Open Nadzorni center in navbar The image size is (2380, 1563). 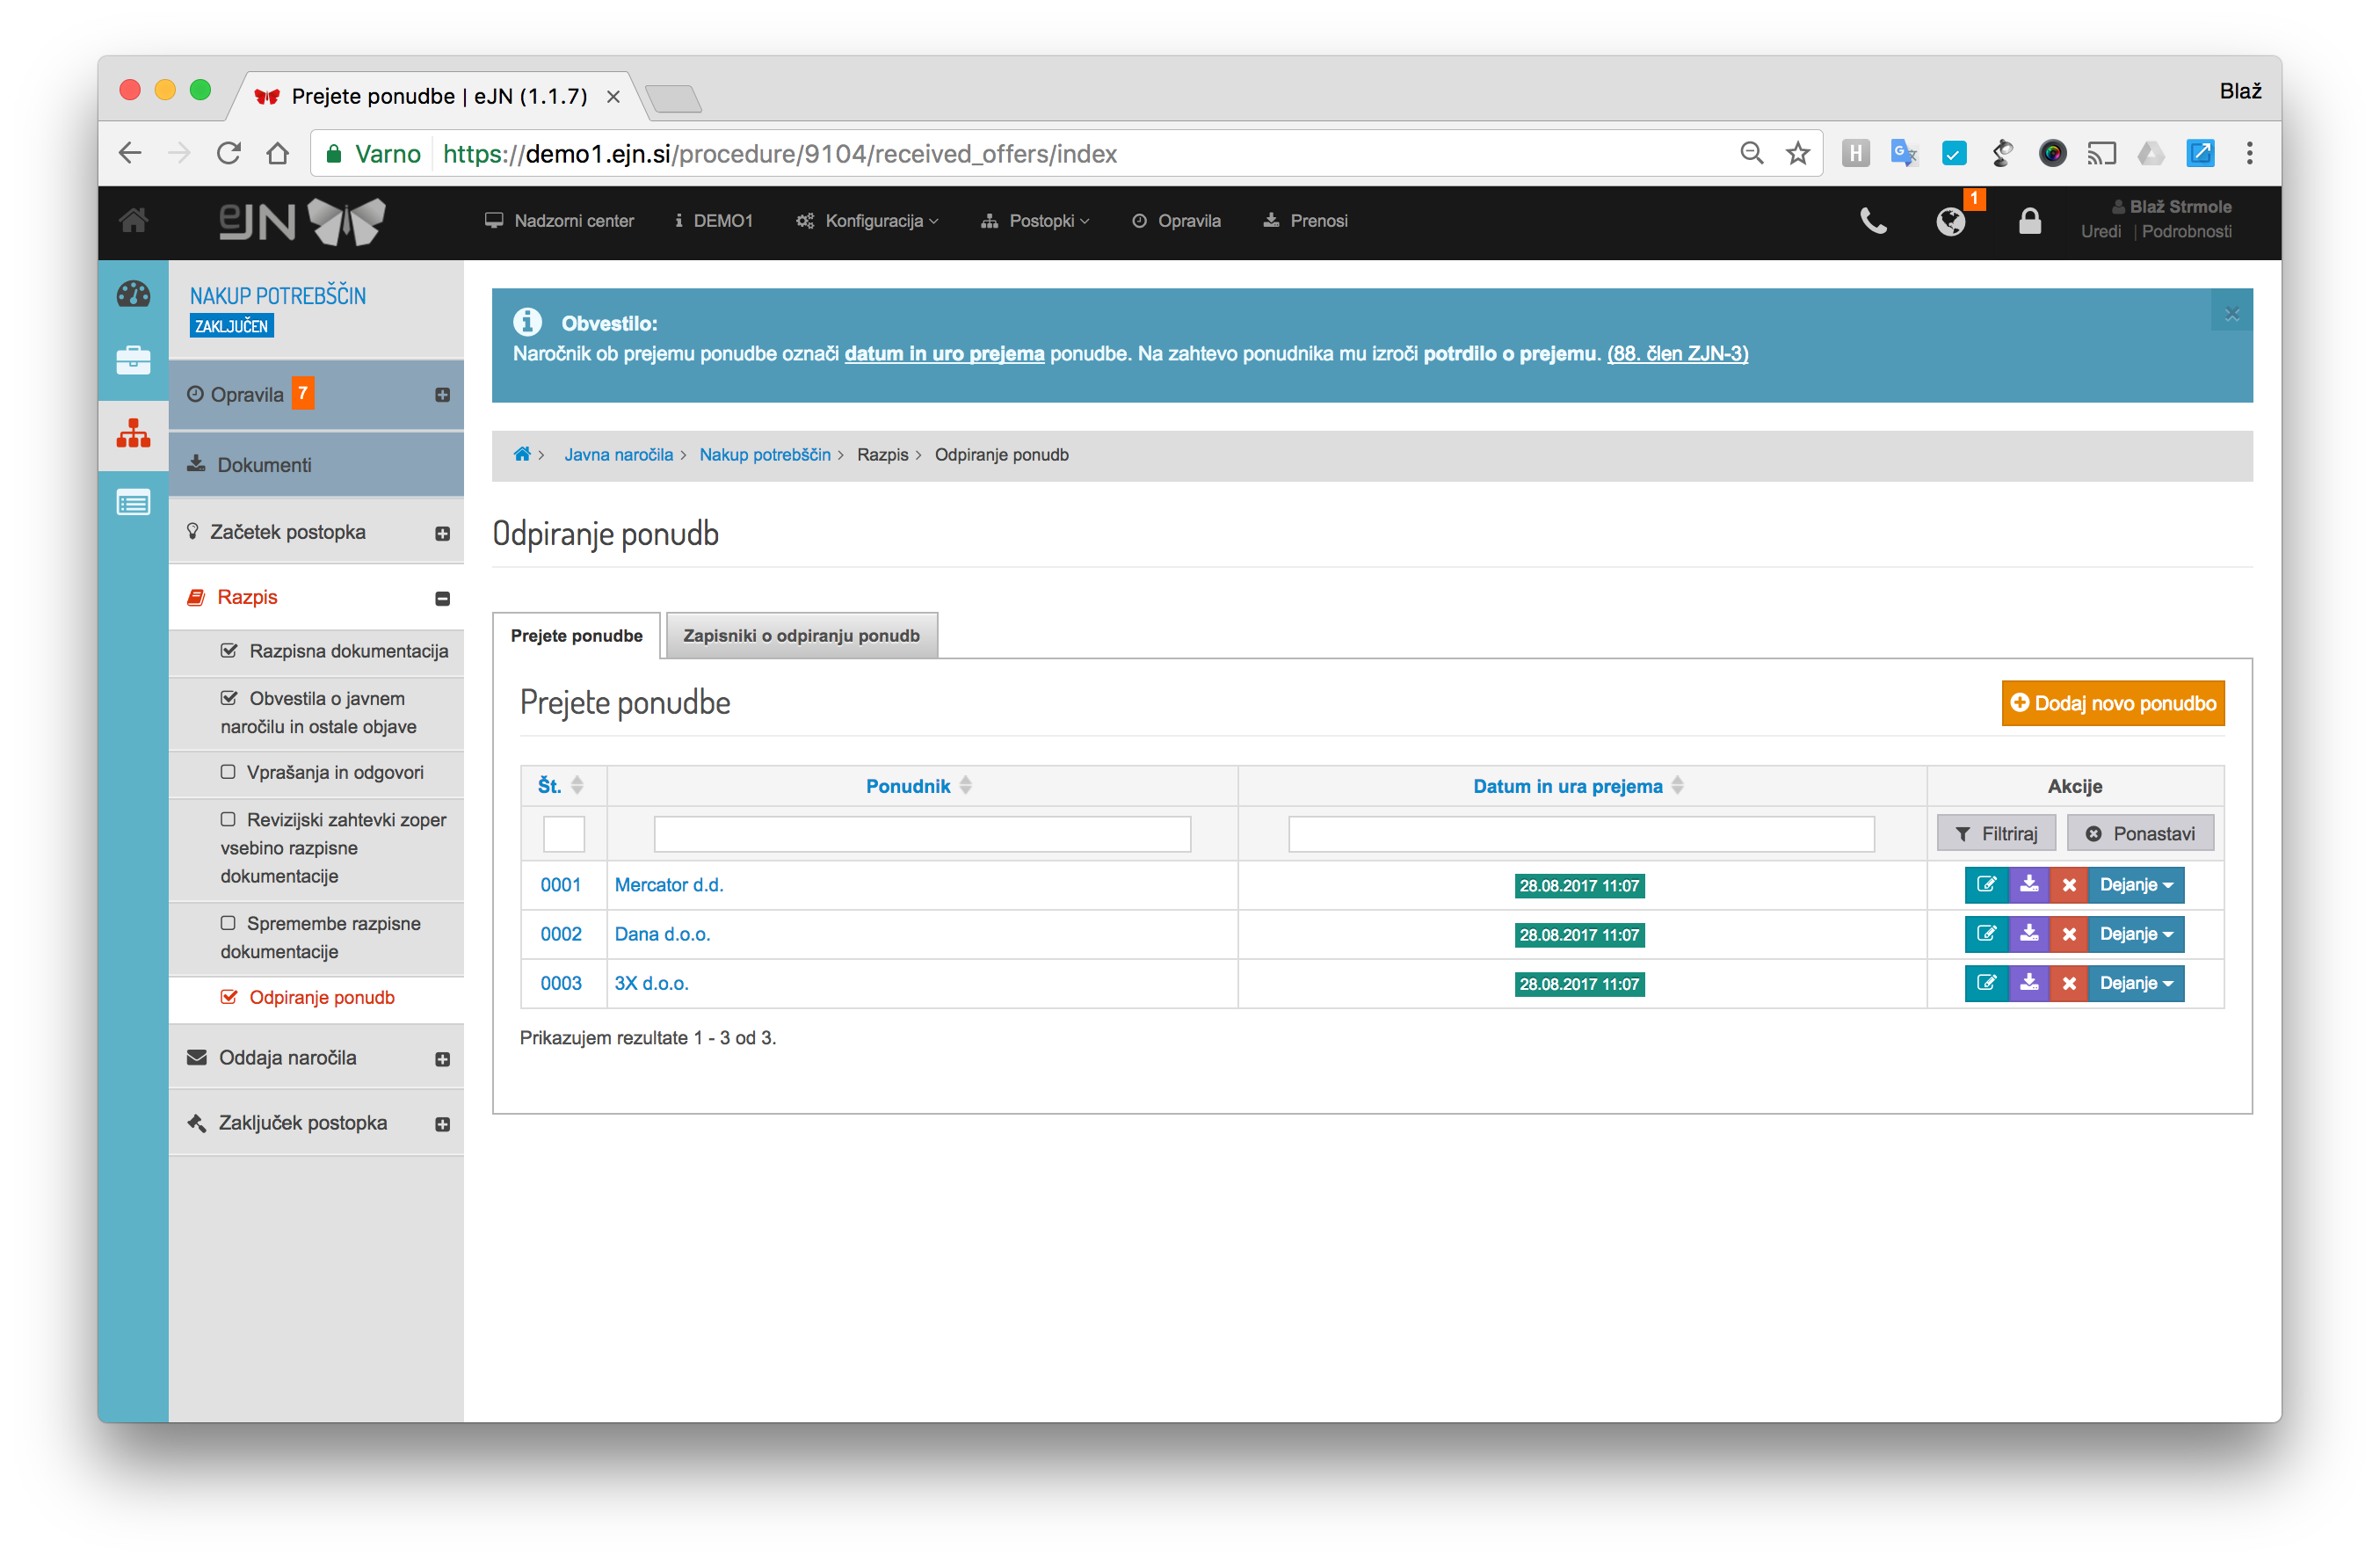pyautogui.click(x=559, y=221)
